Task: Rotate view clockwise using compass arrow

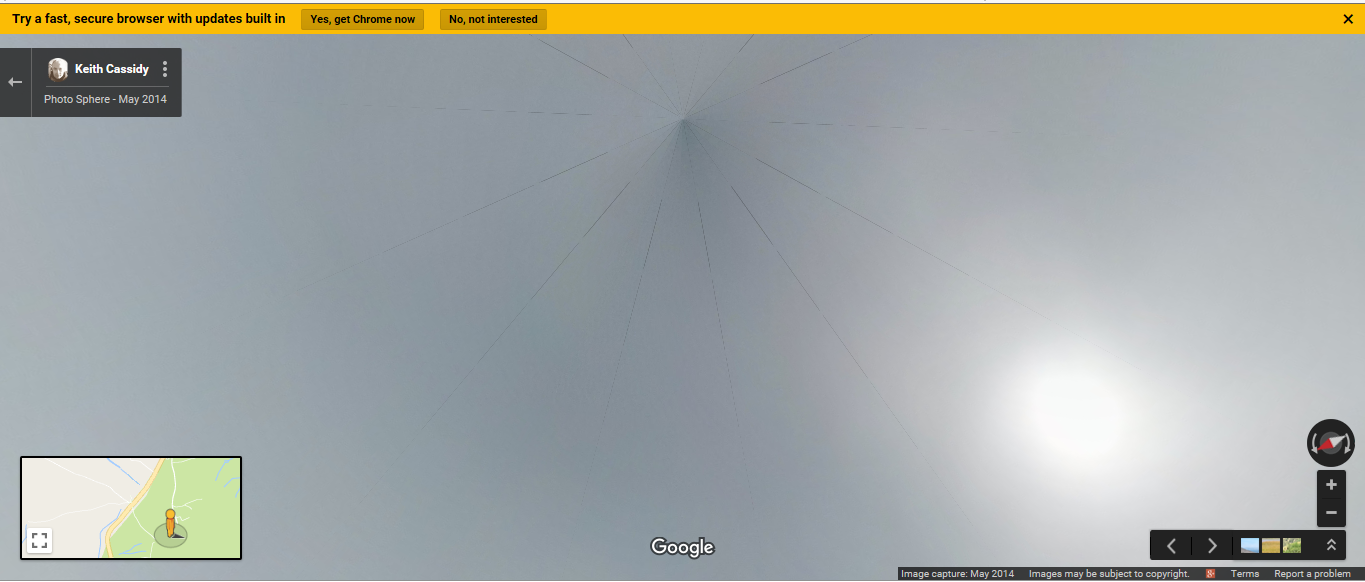Action: coord(1348,443)
